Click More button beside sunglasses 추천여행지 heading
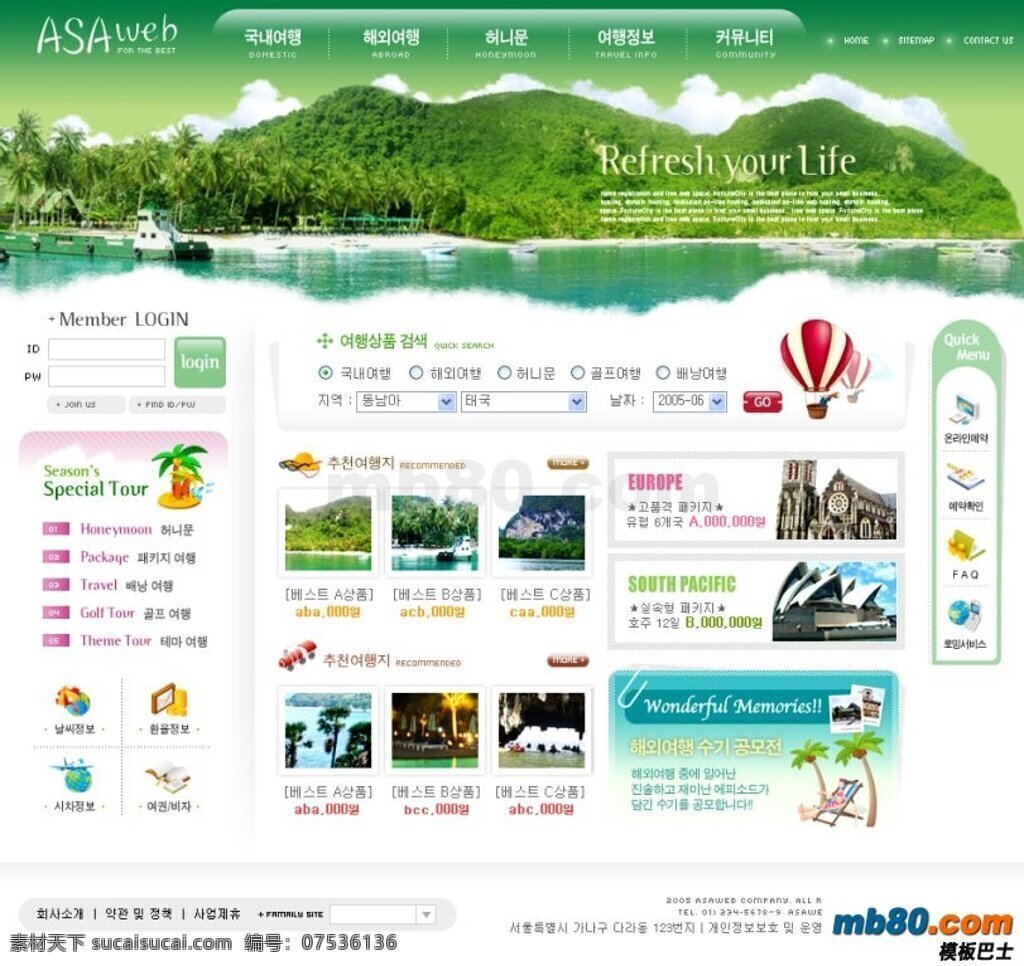The image size is (1024, 966). 568,463
